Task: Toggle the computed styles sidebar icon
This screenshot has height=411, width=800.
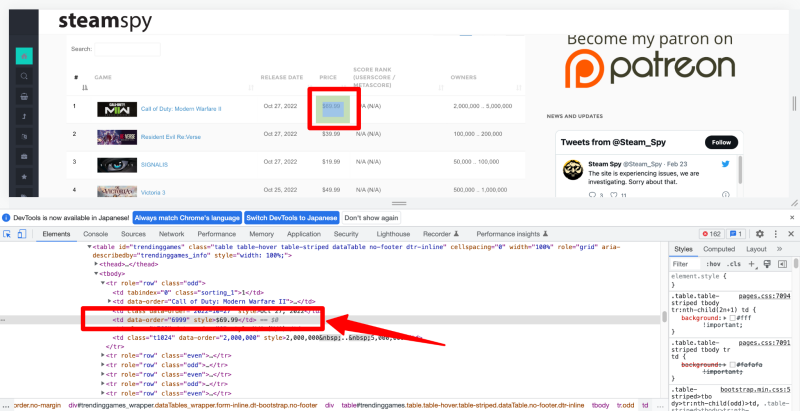Action: 782,264
